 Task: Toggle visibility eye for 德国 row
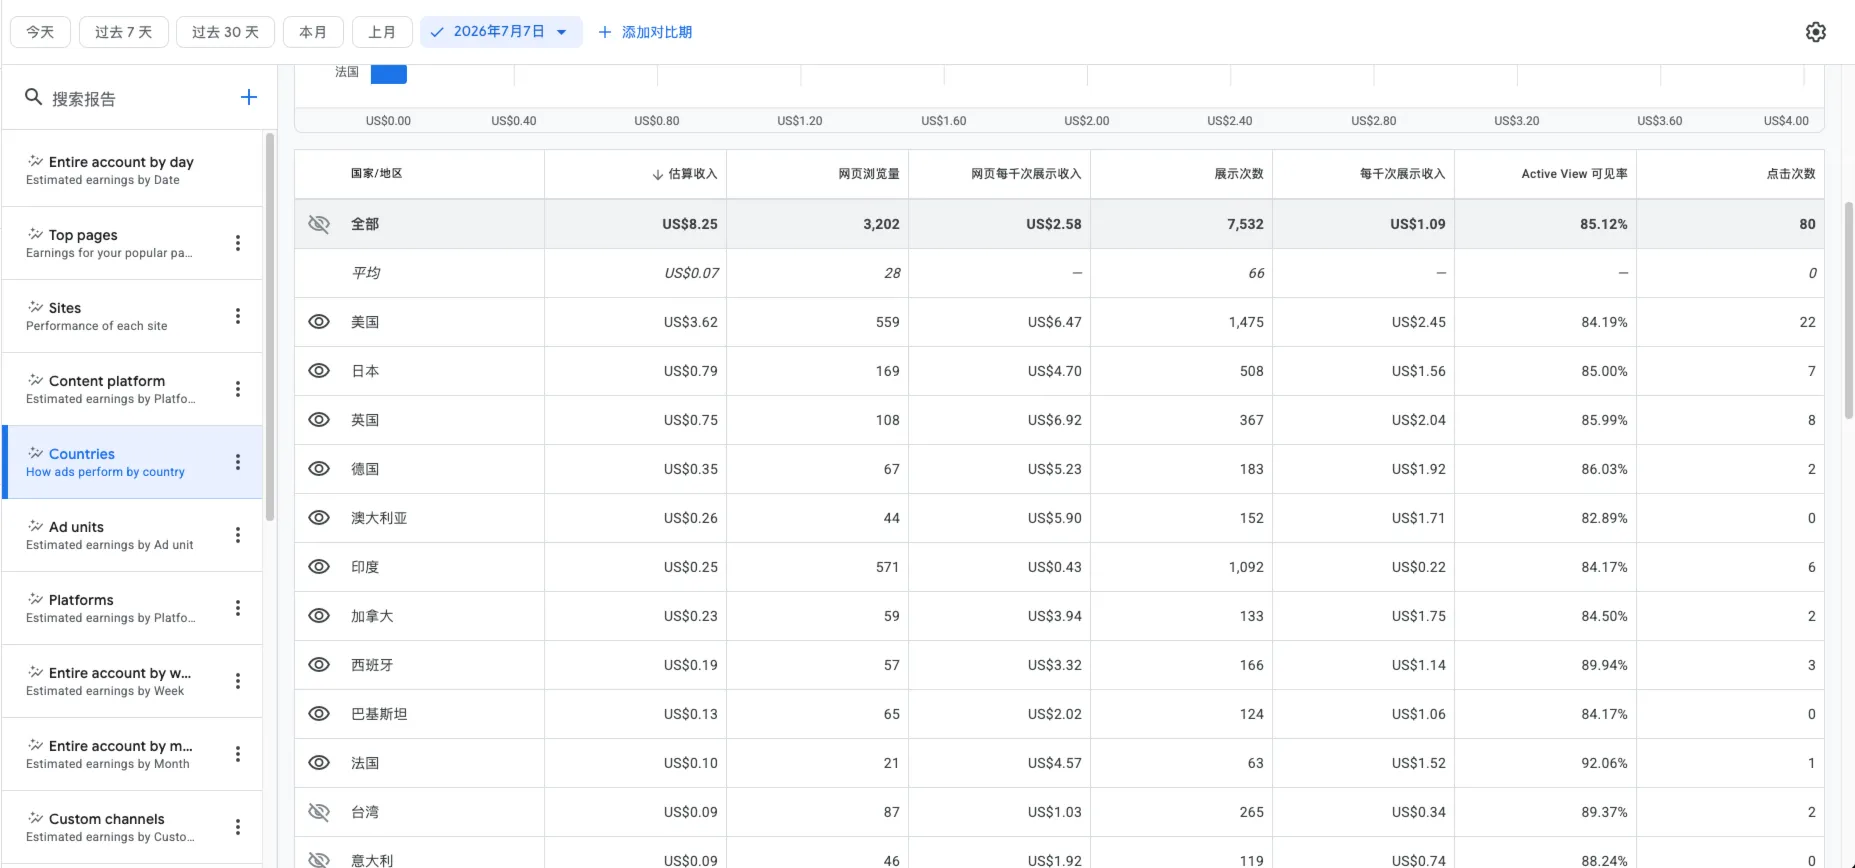(319, 469)
